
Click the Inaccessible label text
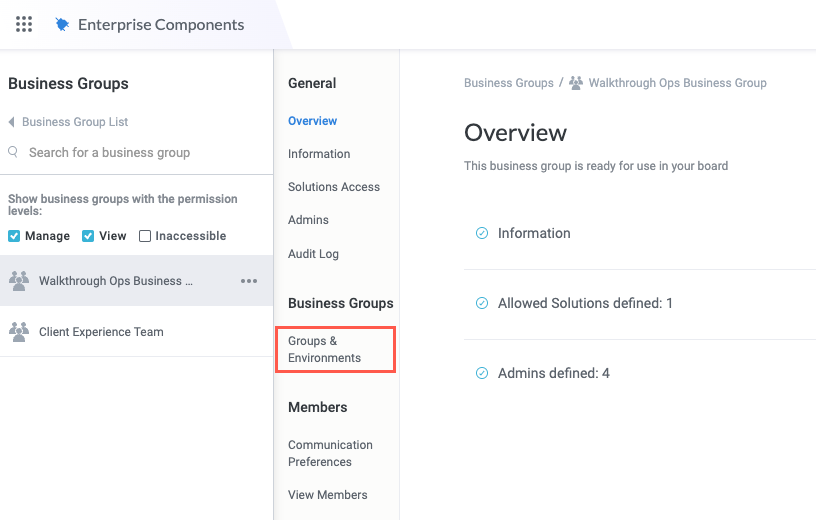190,236
